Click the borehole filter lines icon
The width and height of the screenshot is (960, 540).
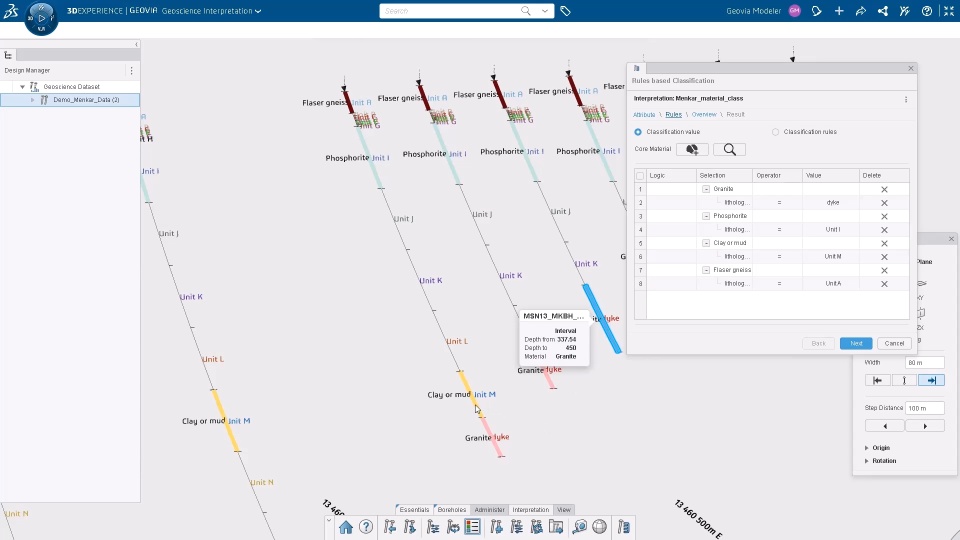pos(517,527)
